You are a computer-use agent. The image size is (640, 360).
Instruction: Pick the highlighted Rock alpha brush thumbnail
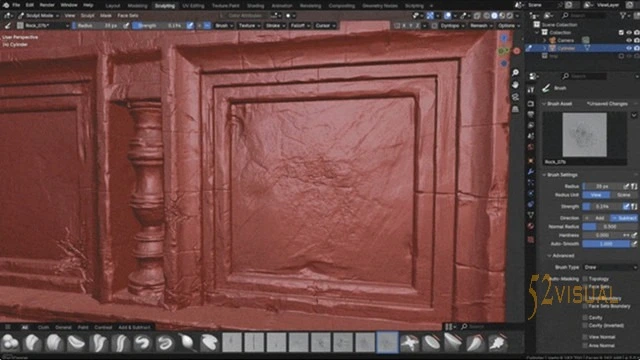tap(387, 342)
